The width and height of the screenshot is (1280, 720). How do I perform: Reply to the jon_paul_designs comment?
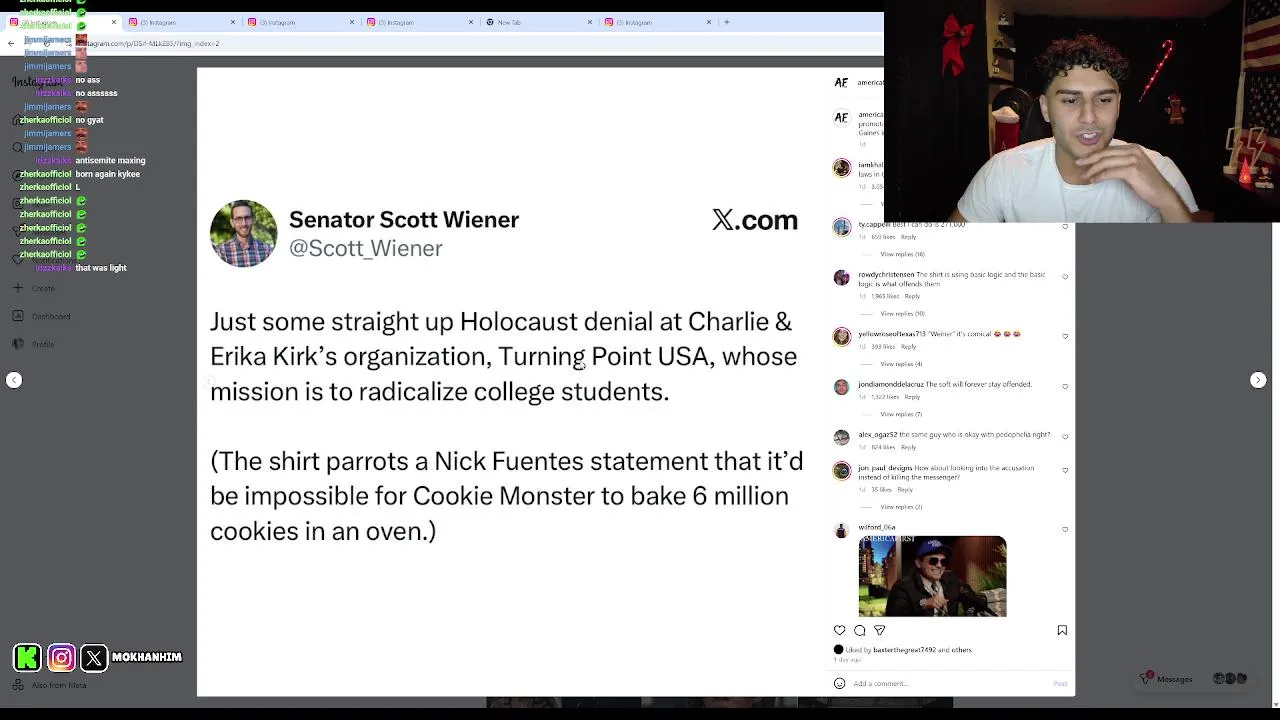coord(904,490)
